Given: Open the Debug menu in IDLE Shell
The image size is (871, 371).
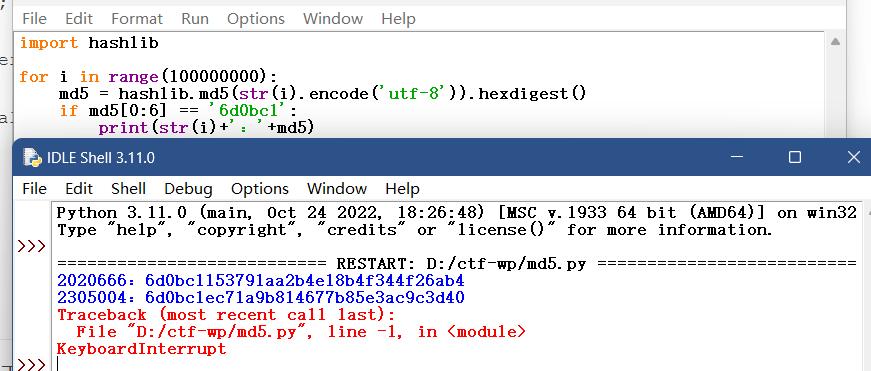Looking at the screenshot, I should point(188,189).
